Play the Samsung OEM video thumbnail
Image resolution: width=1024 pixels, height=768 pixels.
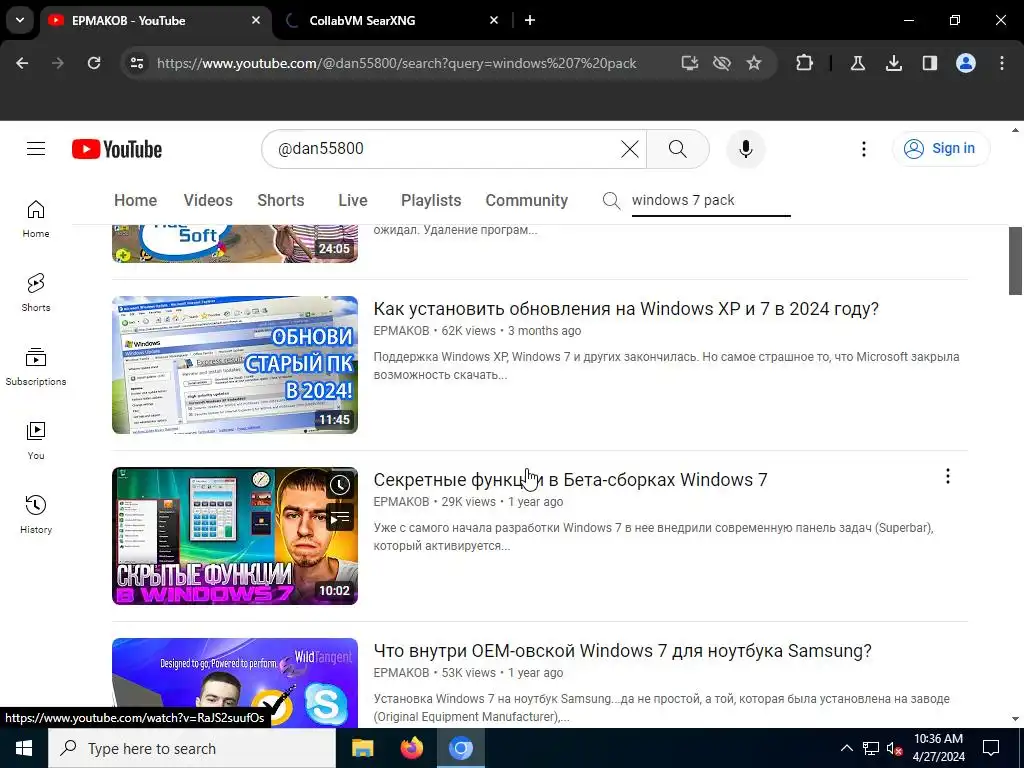[234, 682]
